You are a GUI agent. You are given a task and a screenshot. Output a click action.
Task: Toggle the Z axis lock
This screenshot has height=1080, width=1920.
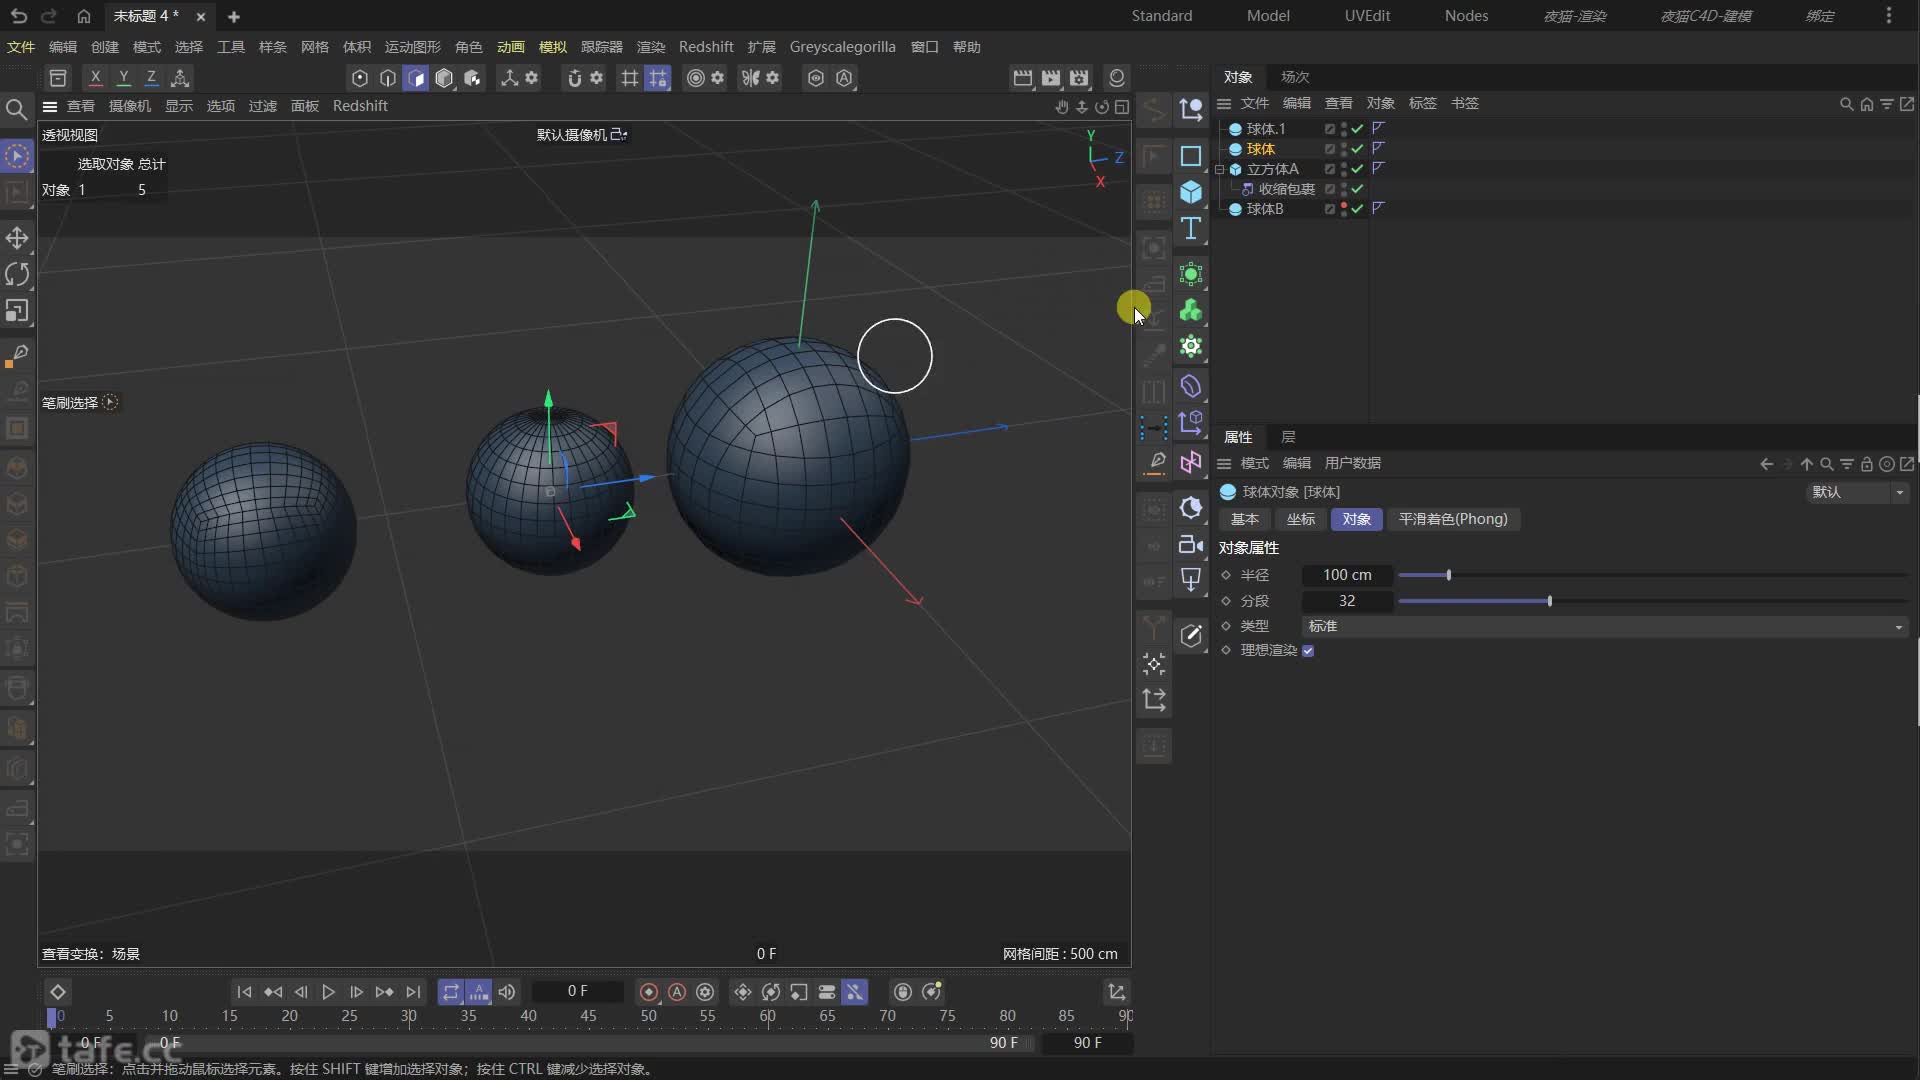pyautogui.click(x=151, y=78)
